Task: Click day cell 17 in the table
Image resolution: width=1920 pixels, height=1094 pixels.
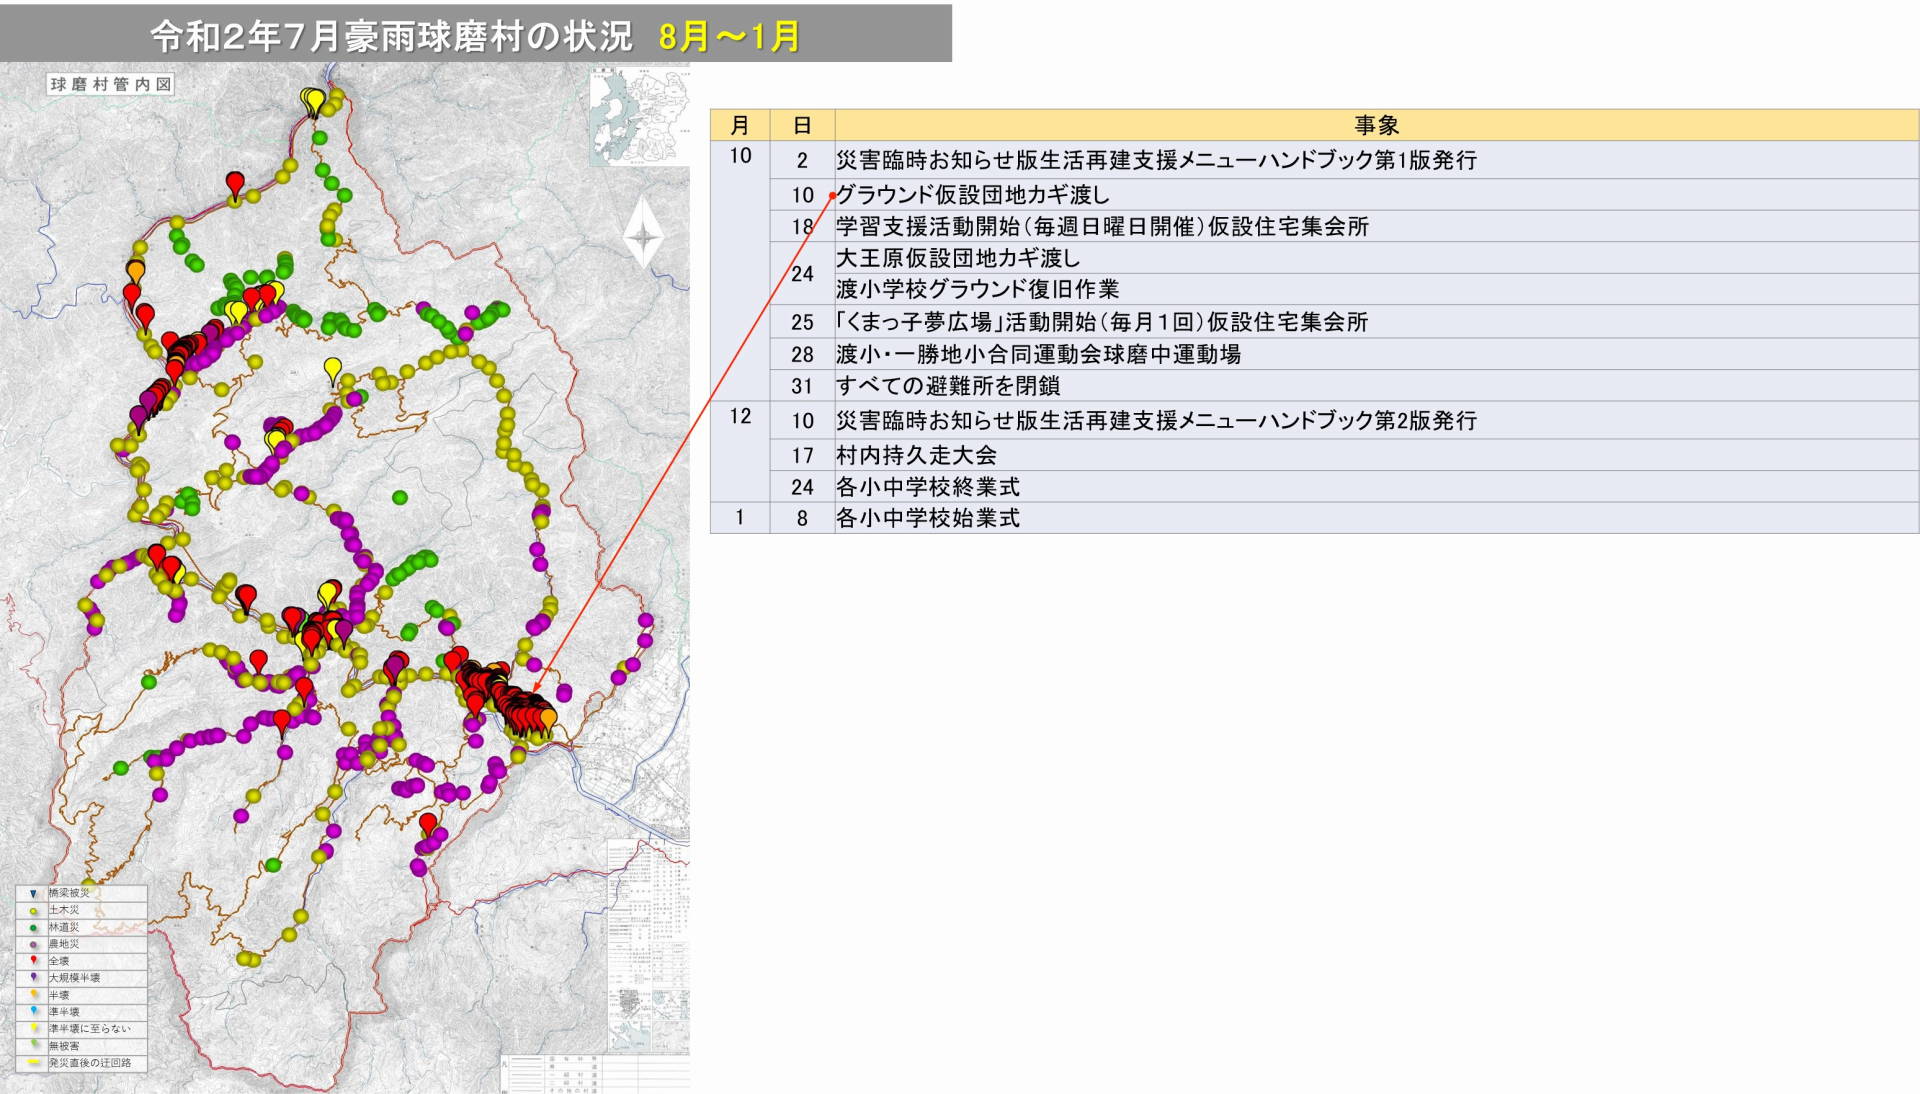Action: click(802, 455)
